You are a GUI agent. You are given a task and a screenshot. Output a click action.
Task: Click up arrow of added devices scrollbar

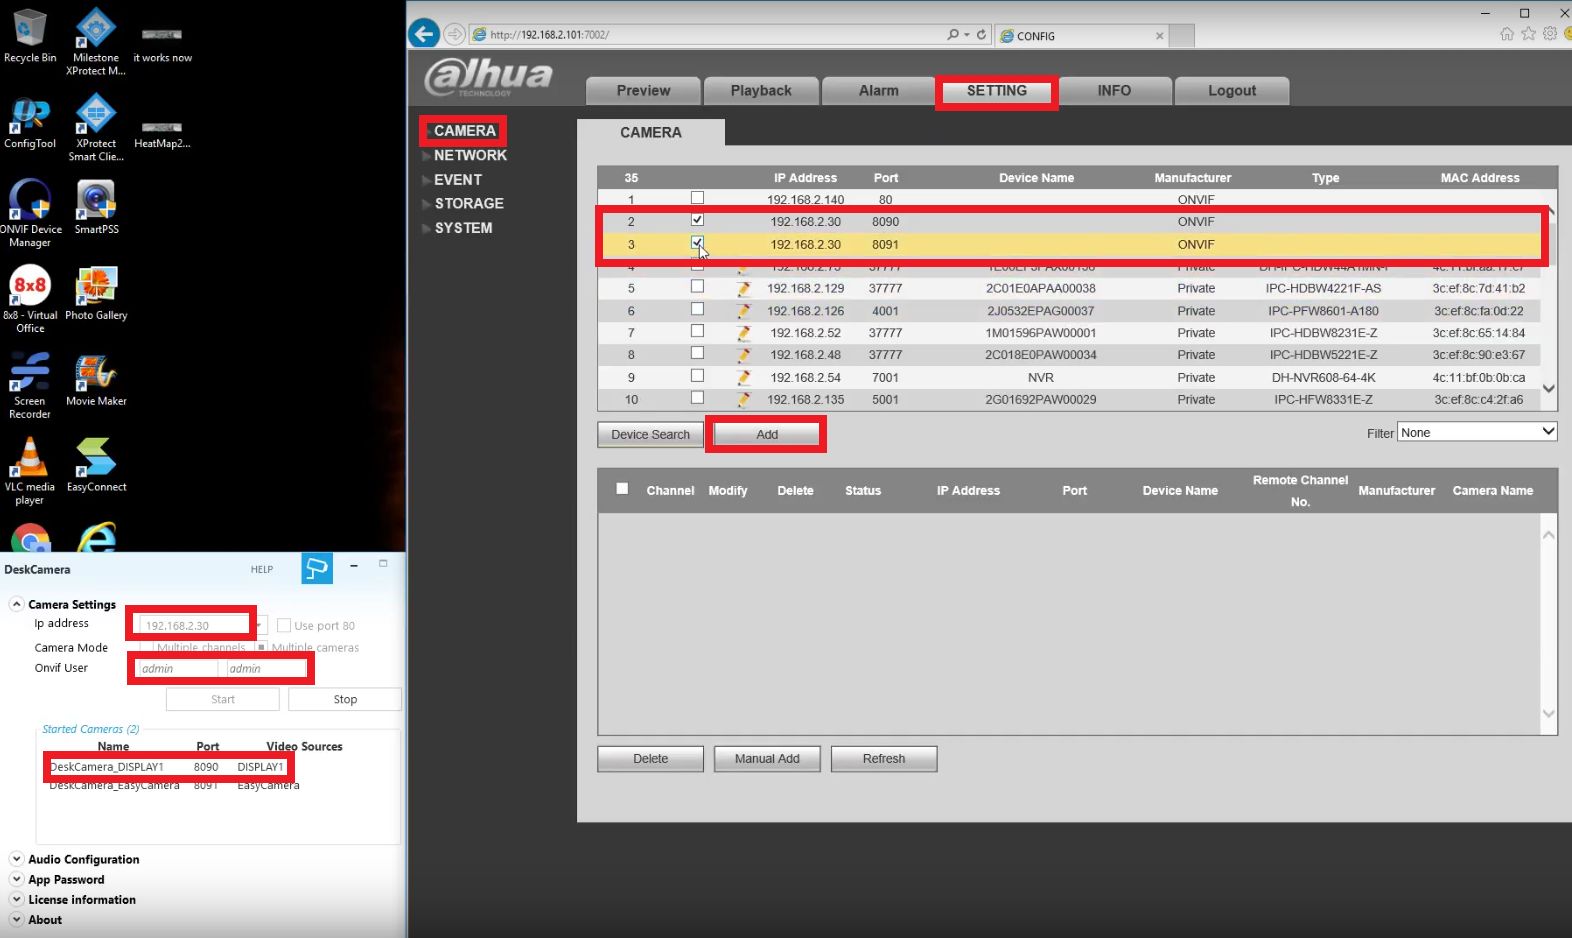(1549, 535)
